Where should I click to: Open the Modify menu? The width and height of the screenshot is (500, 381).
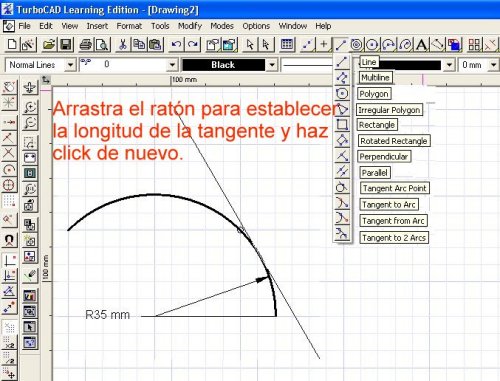tap(190, 26)
